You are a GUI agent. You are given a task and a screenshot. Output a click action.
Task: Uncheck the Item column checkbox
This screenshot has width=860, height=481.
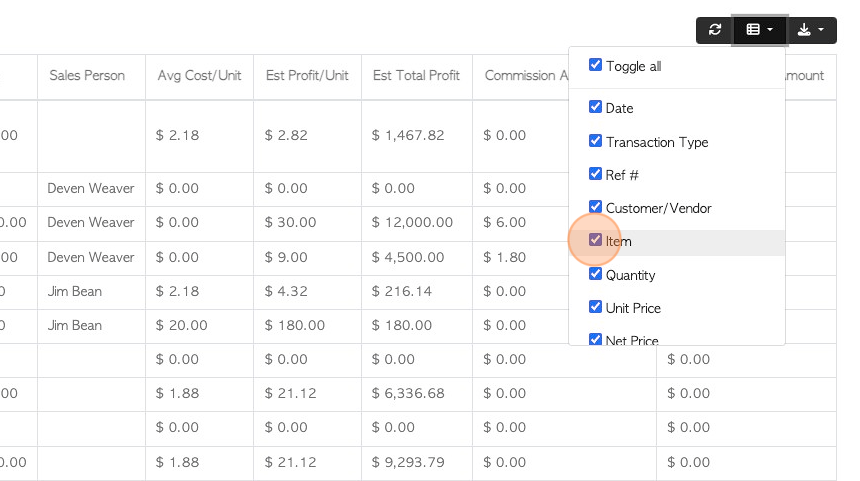pyautogui.click(x=595, y=240)
